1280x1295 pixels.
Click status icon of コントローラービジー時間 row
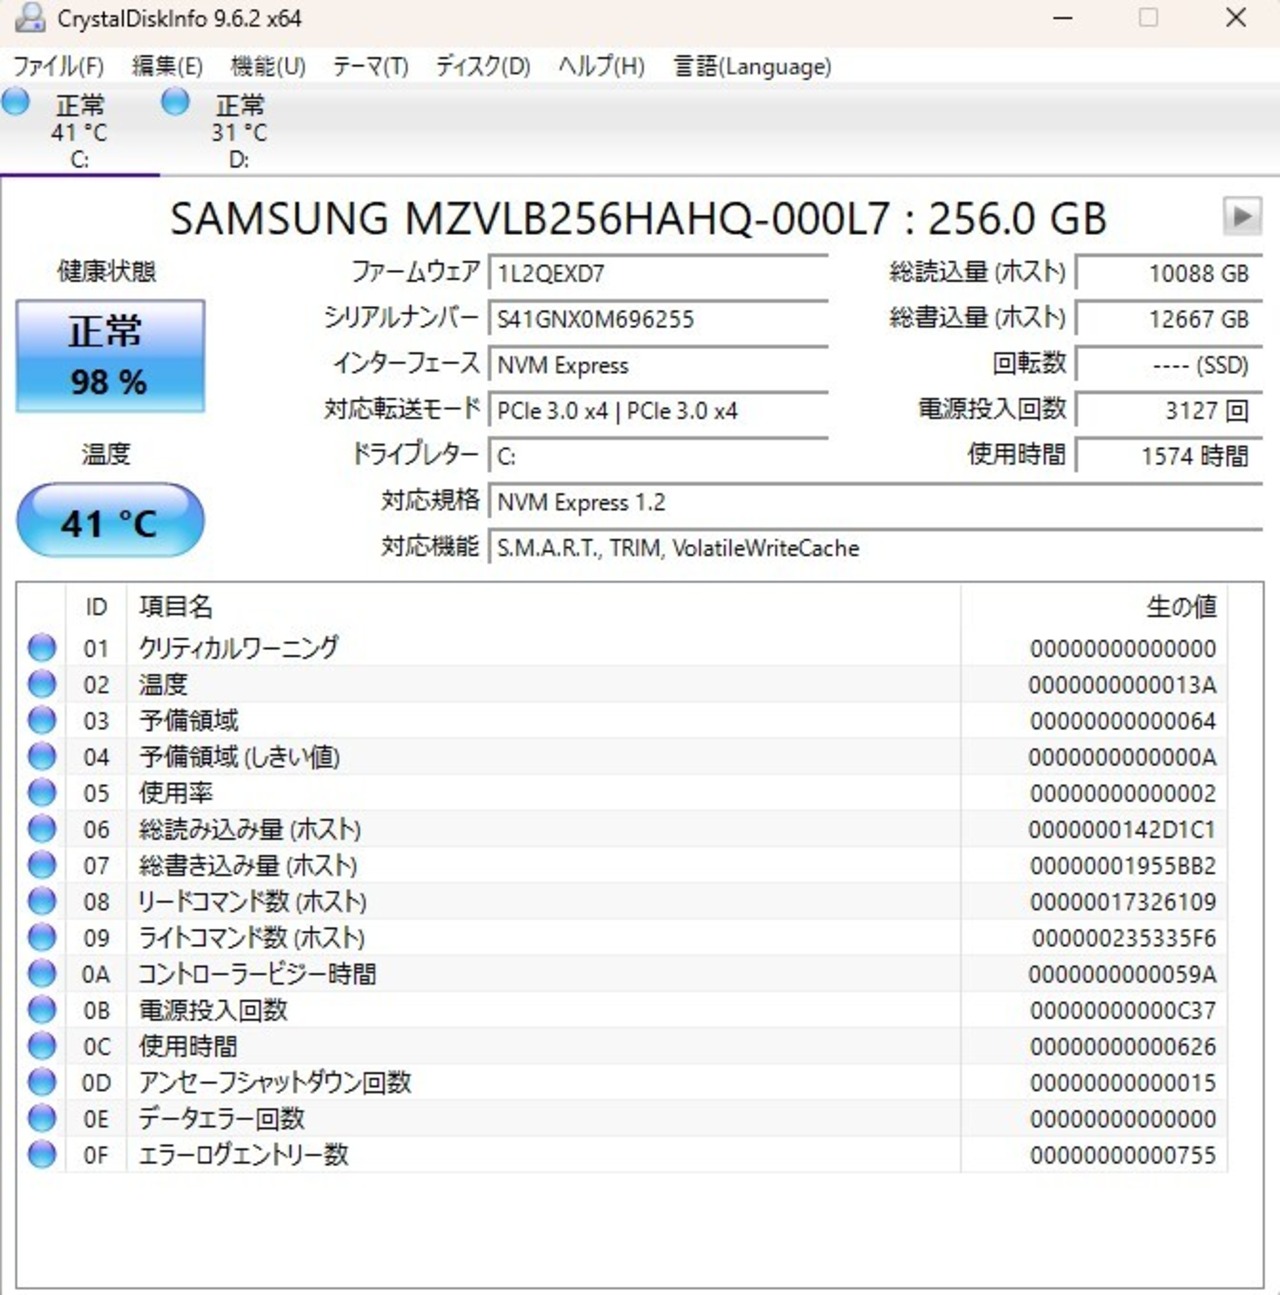coord(42,973)
